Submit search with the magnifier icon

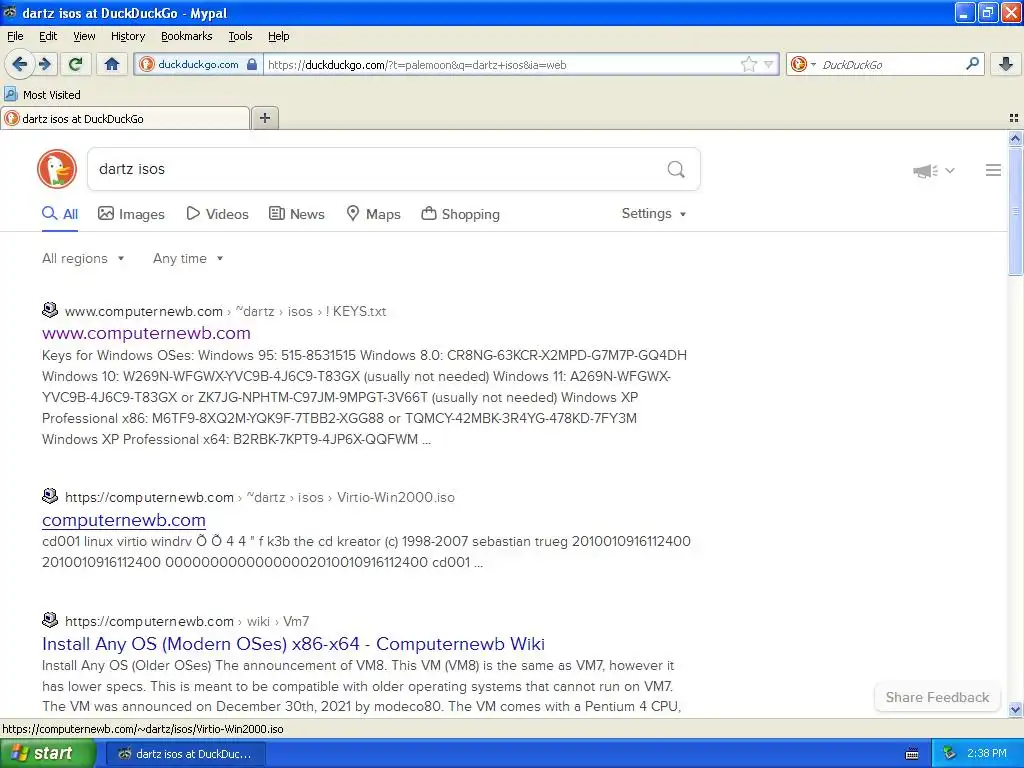click(x=676, y=170)
